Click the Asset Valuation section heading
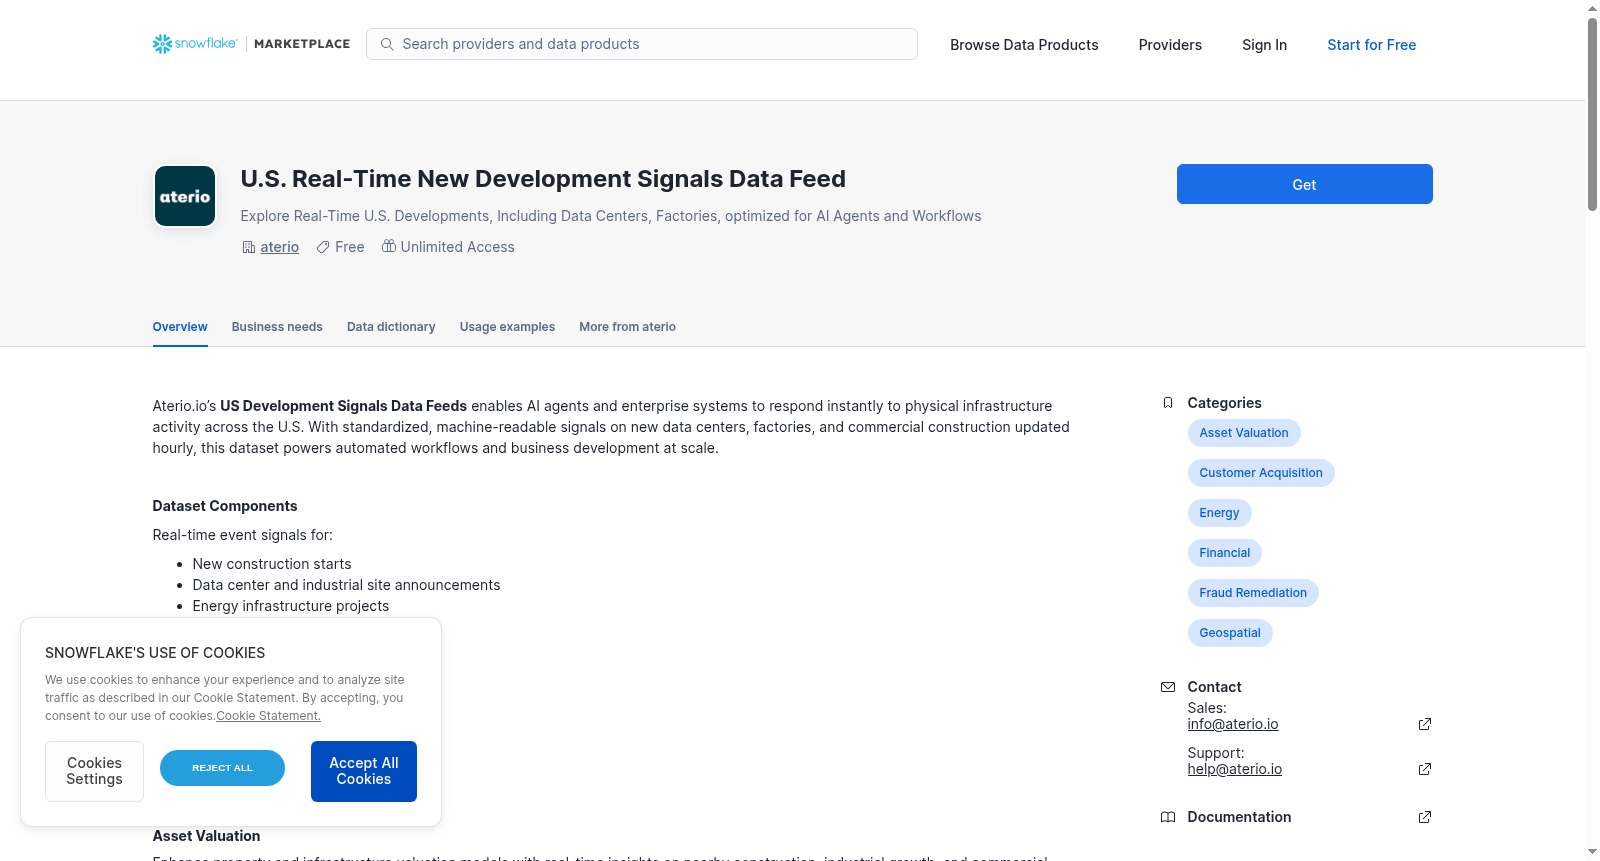The width and height of the screenshot is (1600, 861). (x=206, y=836)
